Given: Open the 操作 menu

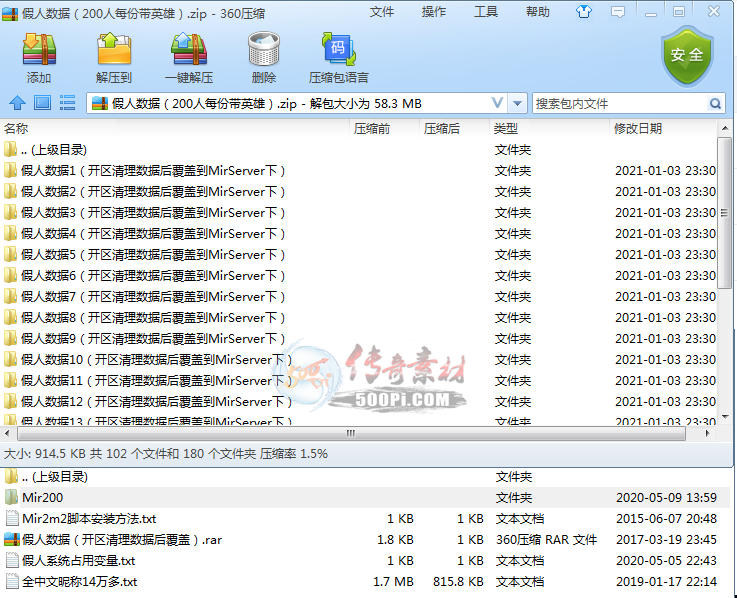Looking at the screenshot, I should (x=433, y=12).
